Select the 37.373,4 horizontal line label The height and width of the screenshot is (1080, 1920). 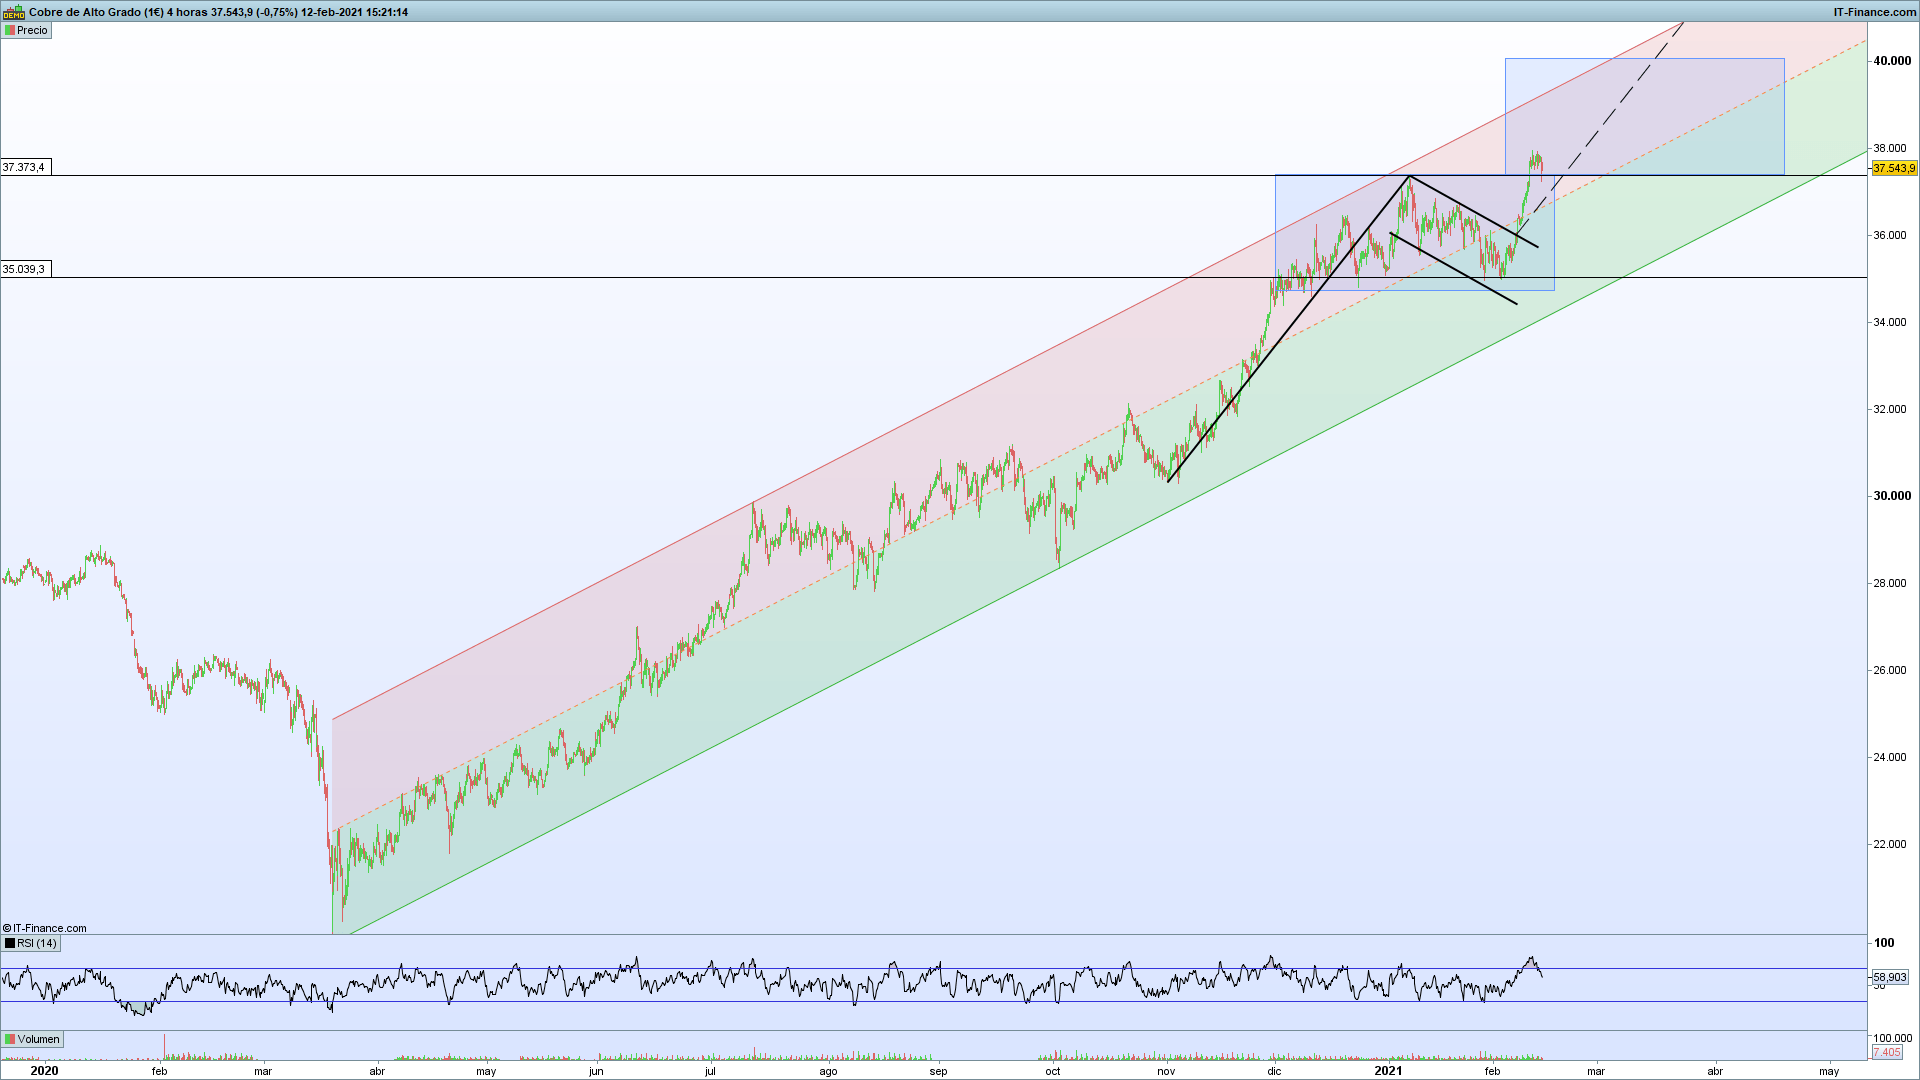24,167
